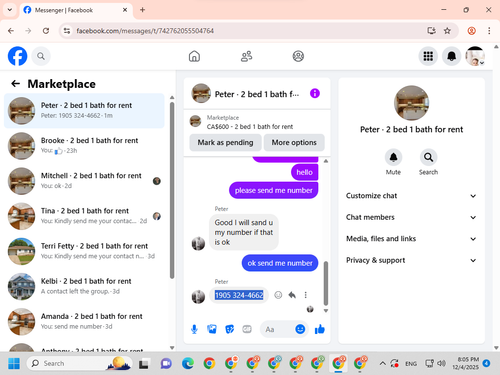This screenshot has height=375, width=500.
Task: Expand Customize chat section
Action: point(411,196)
